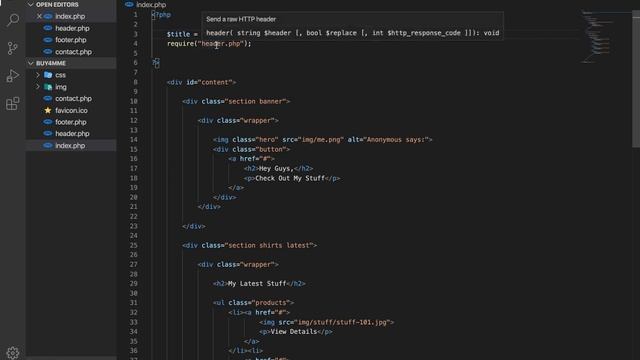Click the $title variable on line 3

(x=178, y=34)
